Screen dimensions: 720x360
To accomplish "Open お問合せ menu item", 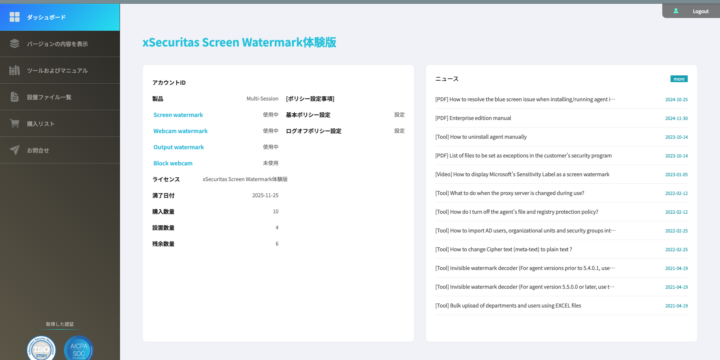I will click(60, 150).
